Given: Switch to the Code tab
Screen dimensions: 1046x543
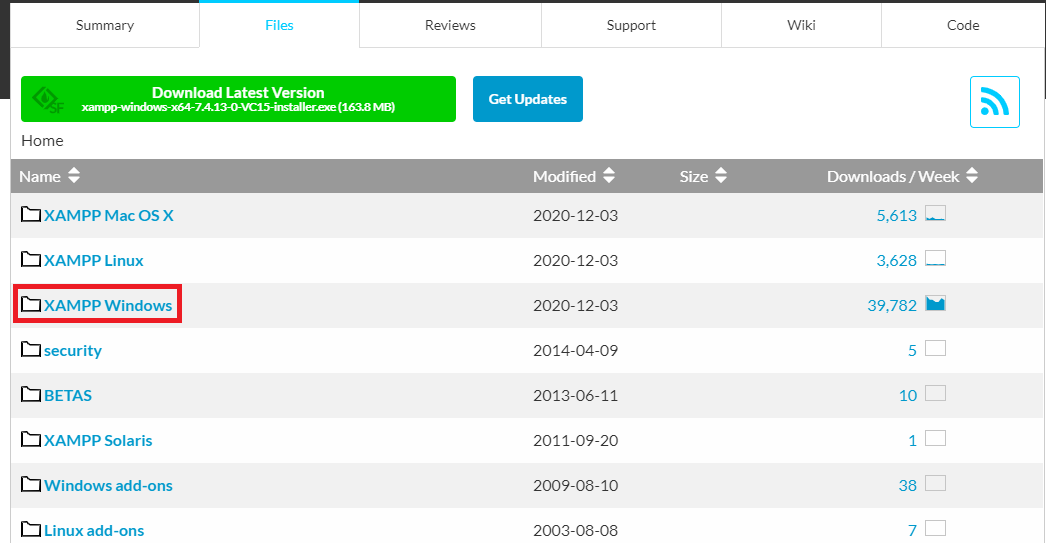Looking at the screenshot, I should point(963,25).
